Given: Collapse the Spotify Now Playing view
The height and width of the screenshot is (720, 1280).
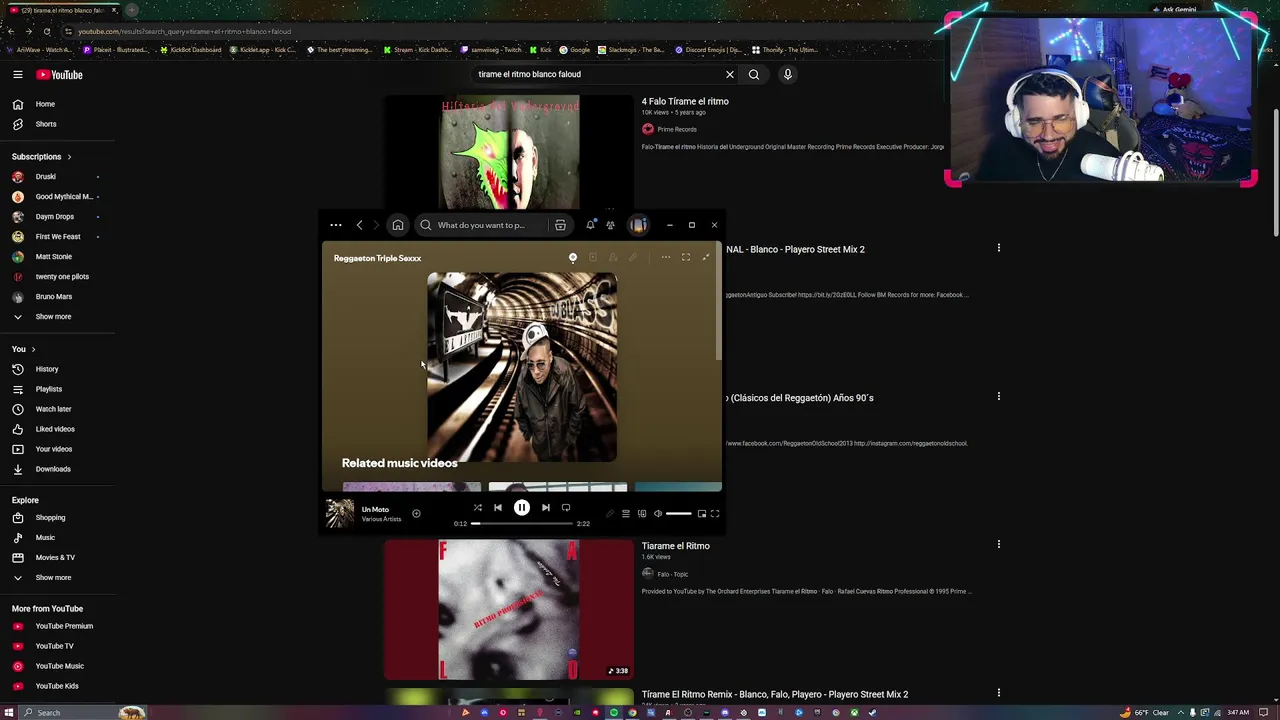Looking at the screenshot, I should (x=706, y=258).
